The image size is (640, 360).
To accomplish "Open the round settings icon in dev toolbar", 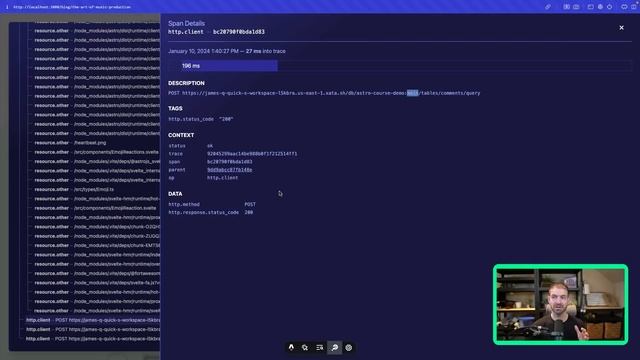I will click(x=349, y=347).
